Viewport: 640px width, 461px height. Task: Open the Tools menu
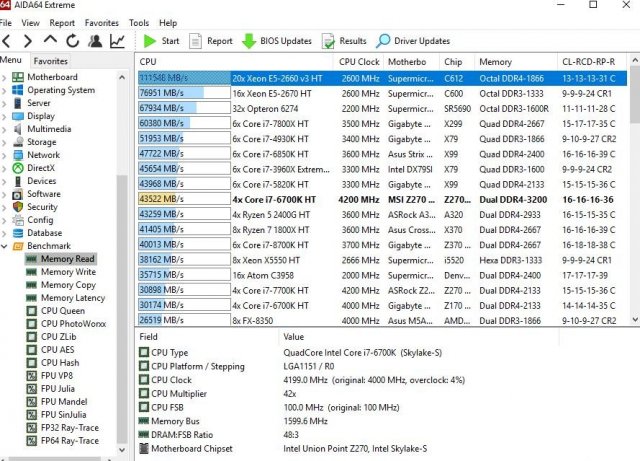(x=139, y=22)
